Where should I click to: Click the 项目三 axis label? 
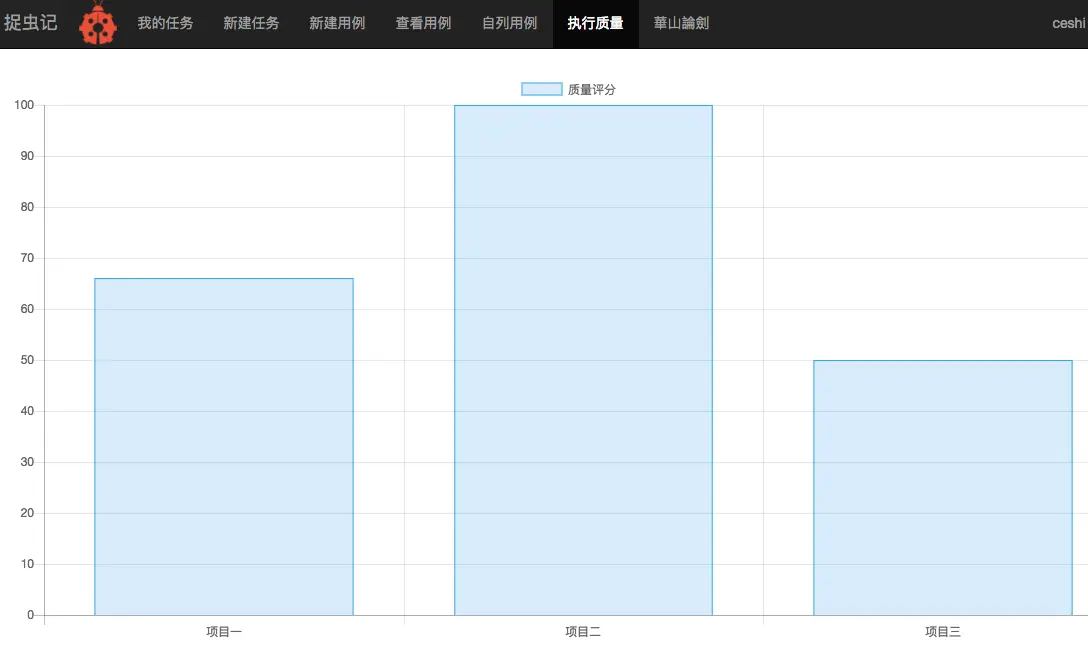(943, 632)
